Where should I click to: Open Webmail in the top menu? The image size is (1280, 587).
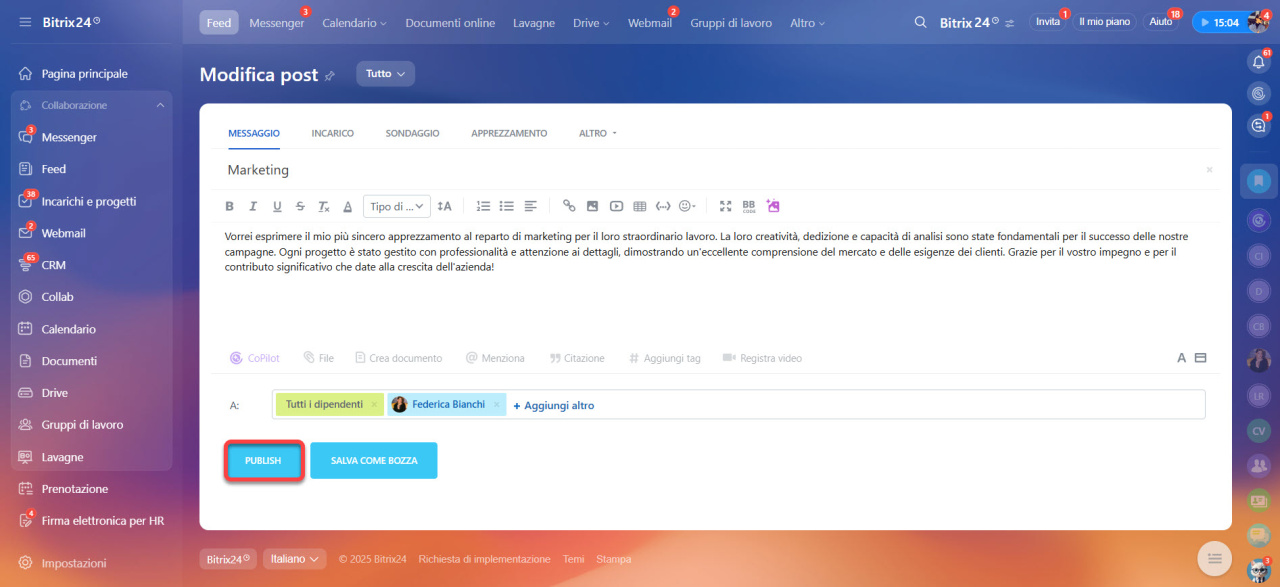[x=649, y=23]
